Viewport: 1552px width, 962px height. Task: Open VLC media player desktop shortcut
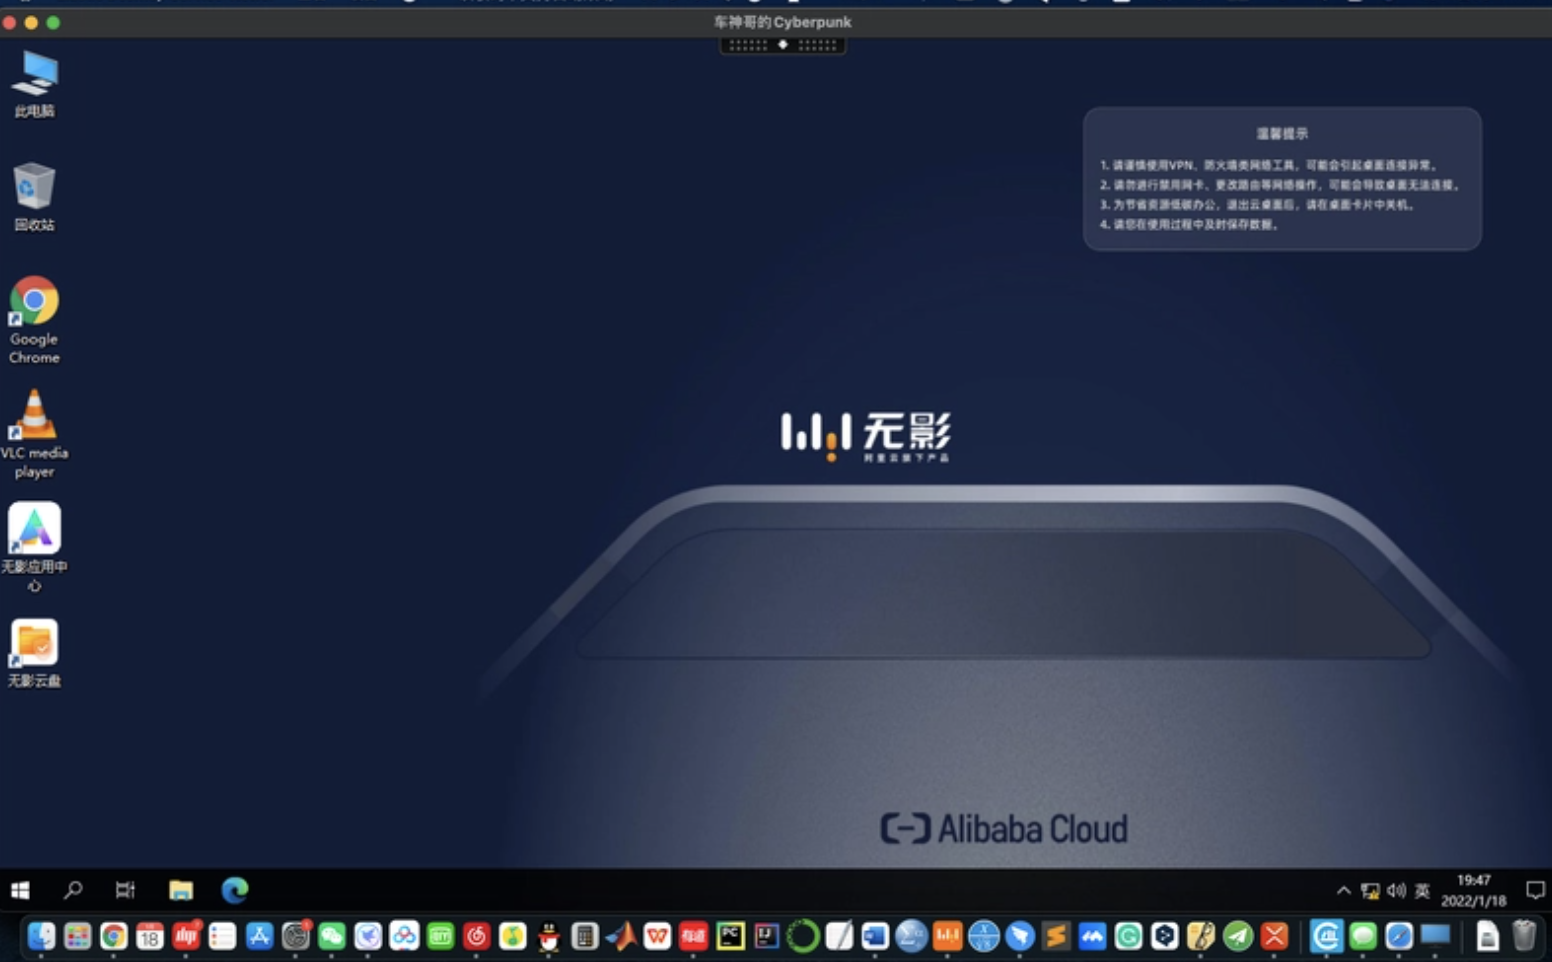pyautogui.click(x=35, y=434)
